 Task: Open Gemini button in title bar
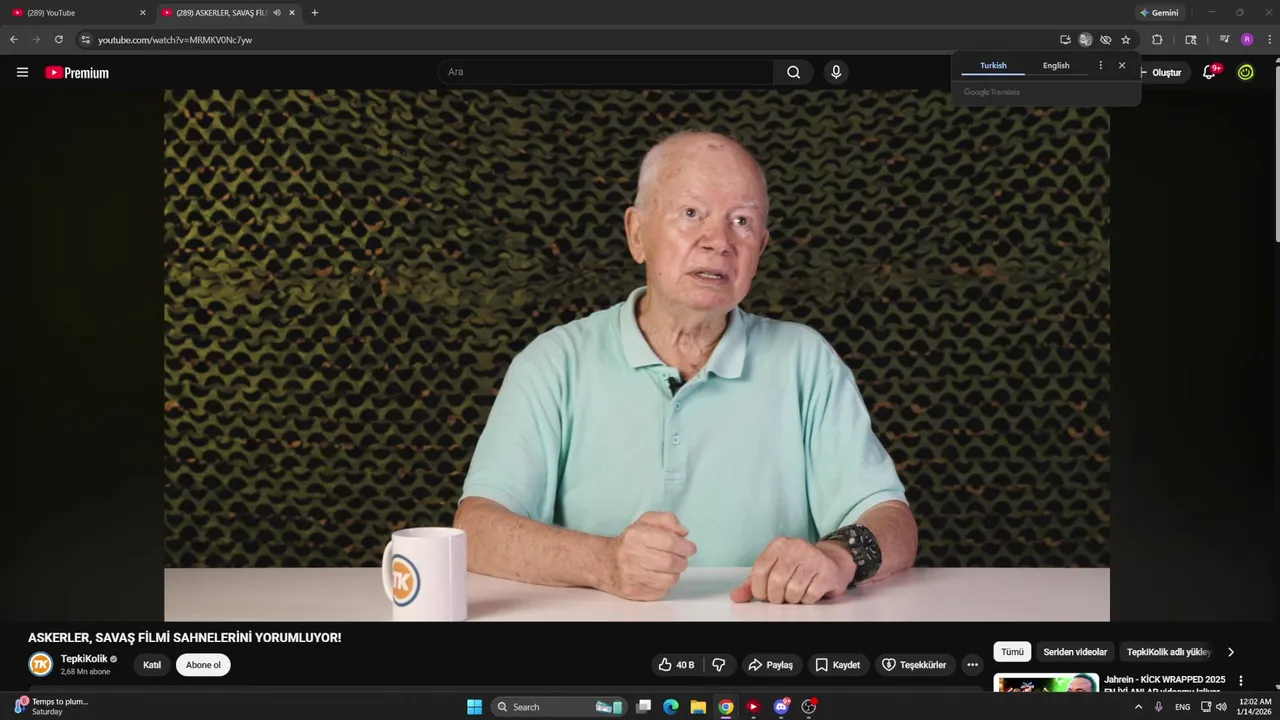click(x=1159, y=13)
